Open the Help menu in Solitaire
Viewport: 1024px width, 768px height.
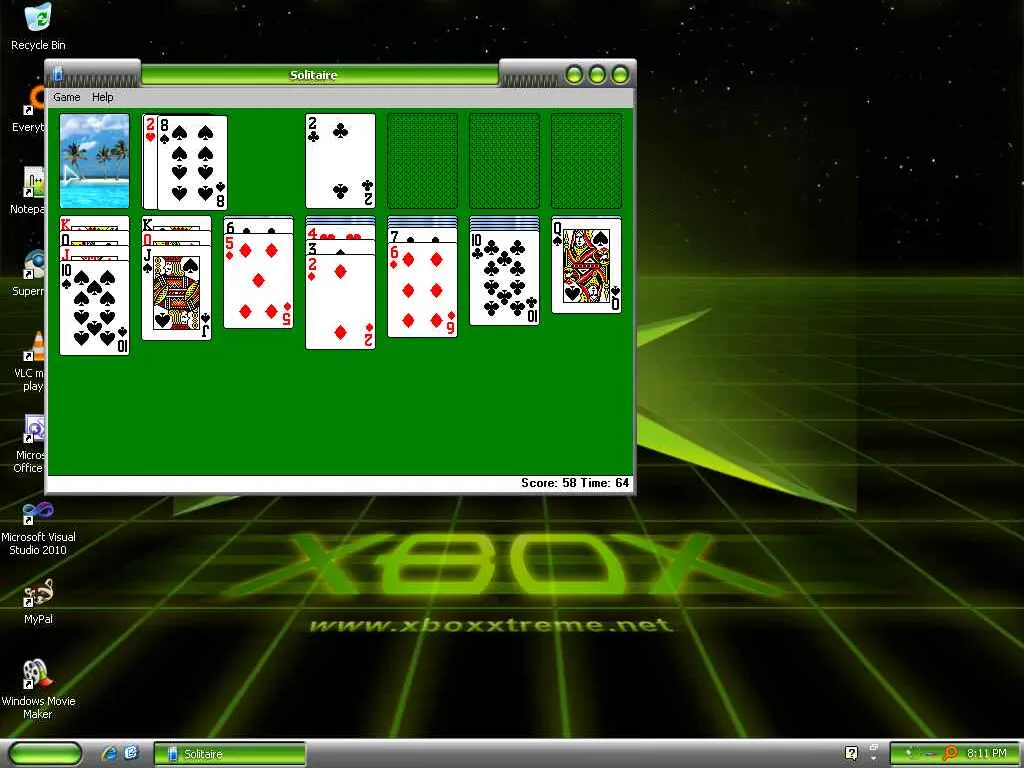tap(103, 97)
